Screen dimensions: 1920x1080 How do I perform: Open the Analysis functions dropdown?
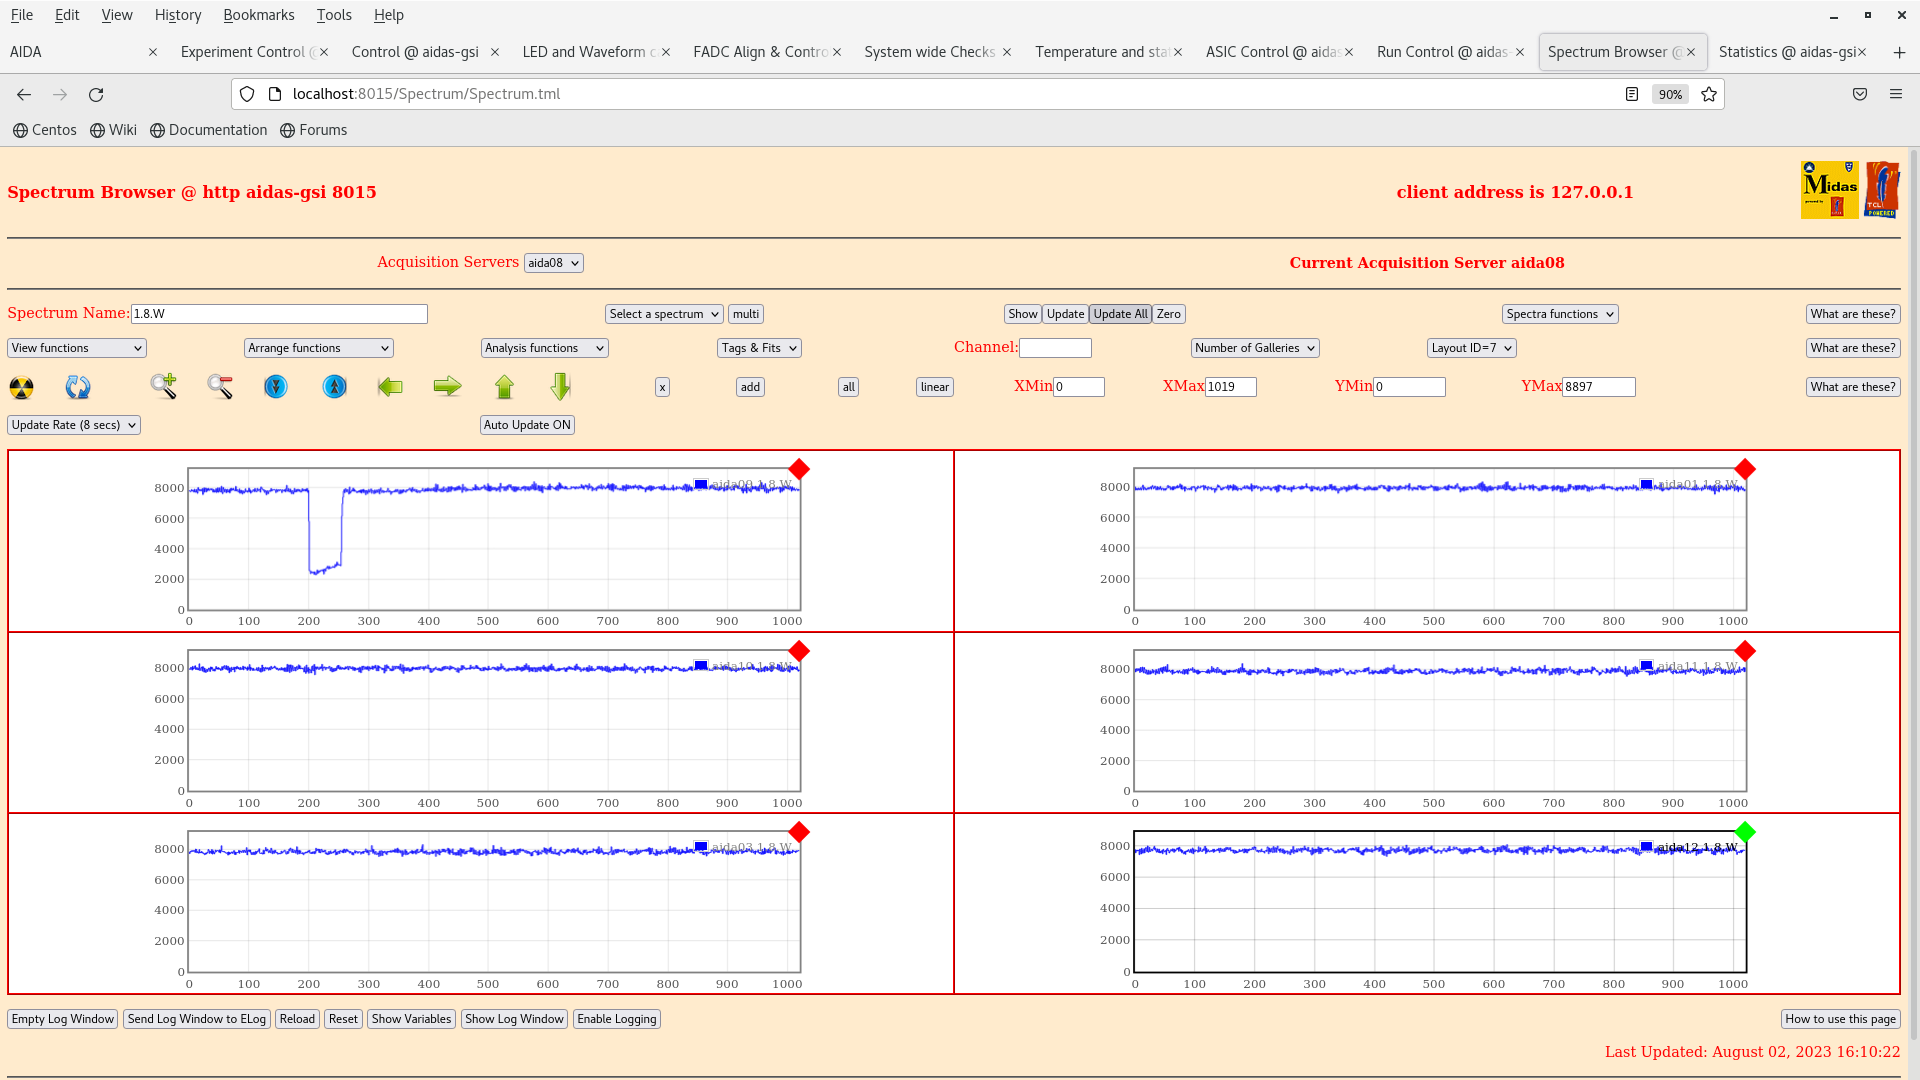pyautogui.click(x=543, y=348)
